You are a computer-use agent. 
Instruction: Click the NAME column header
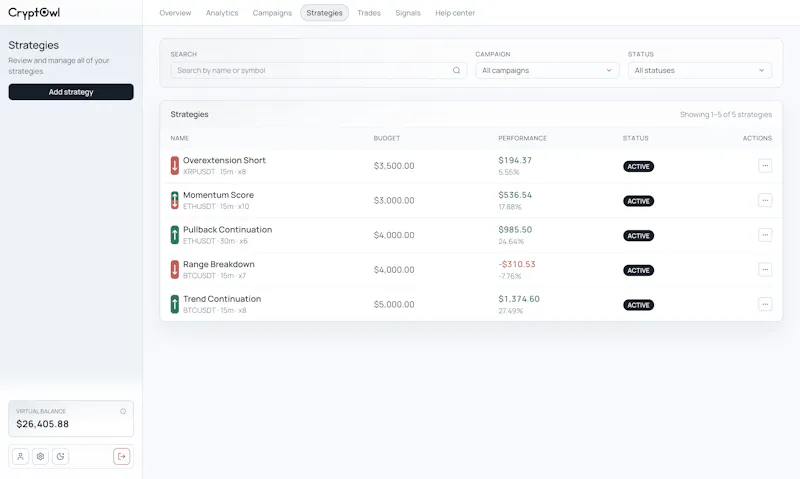[180, 138]
